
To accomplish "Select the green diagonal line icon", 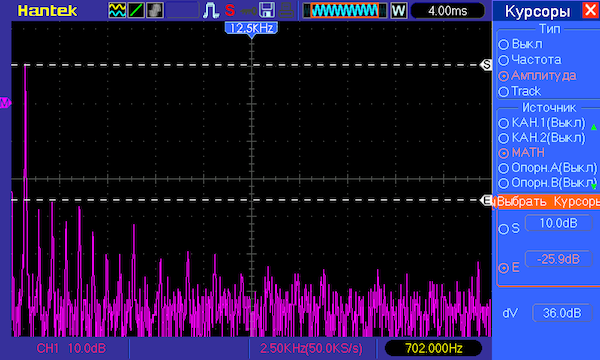I will 136,10.
